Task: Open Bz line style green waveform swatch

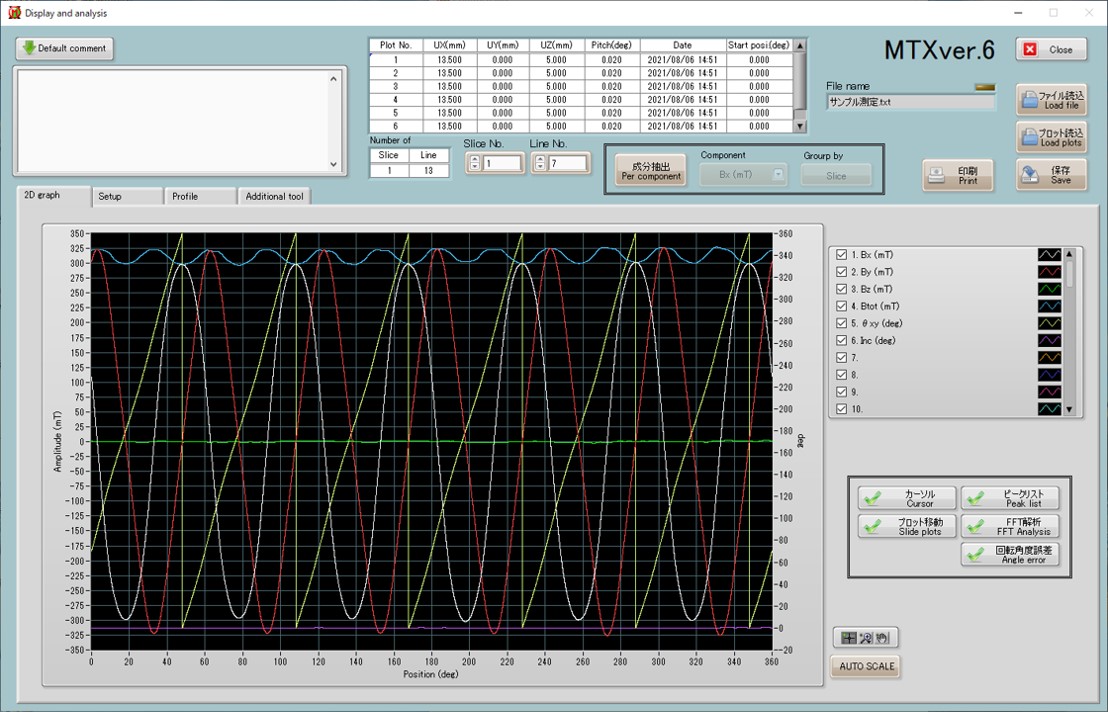Action: pos(1049,289)
